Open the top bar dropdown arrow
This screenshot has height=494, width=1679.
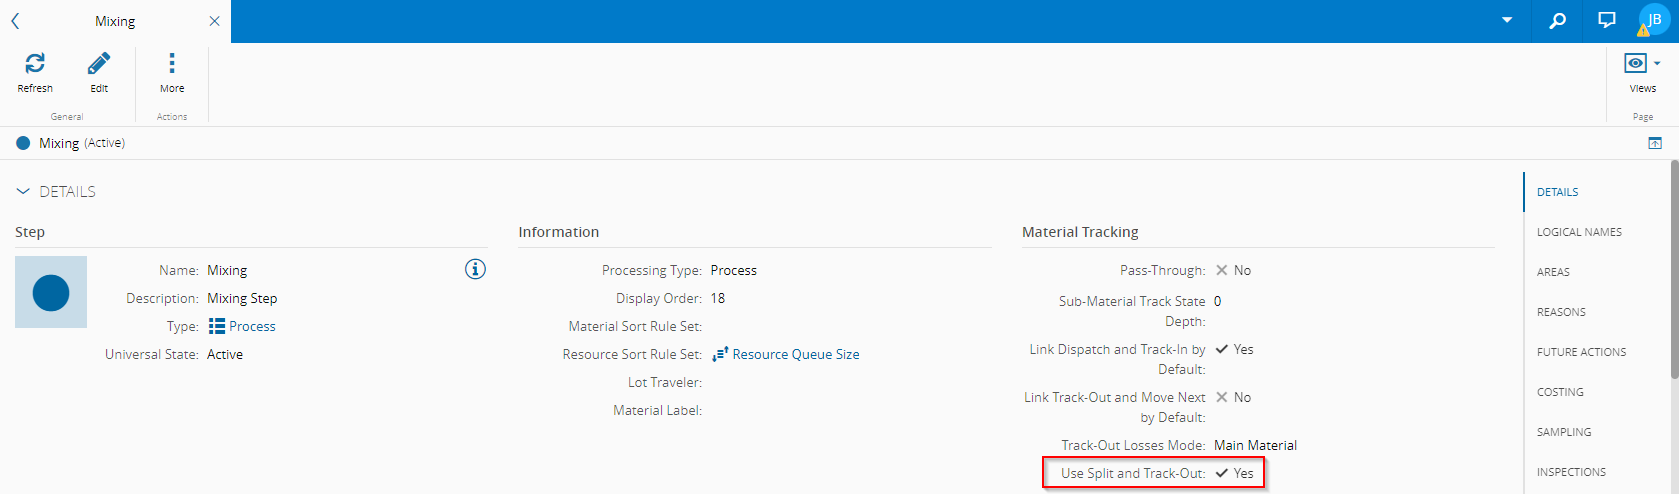1507,21
